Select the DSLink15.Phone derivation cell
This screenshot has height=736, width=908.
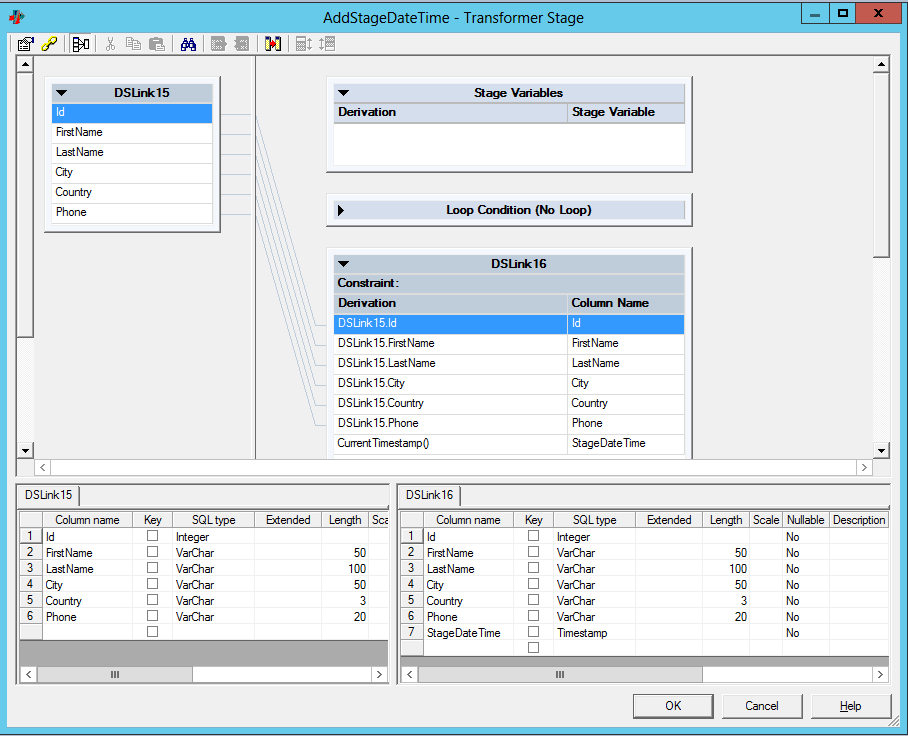451,423
